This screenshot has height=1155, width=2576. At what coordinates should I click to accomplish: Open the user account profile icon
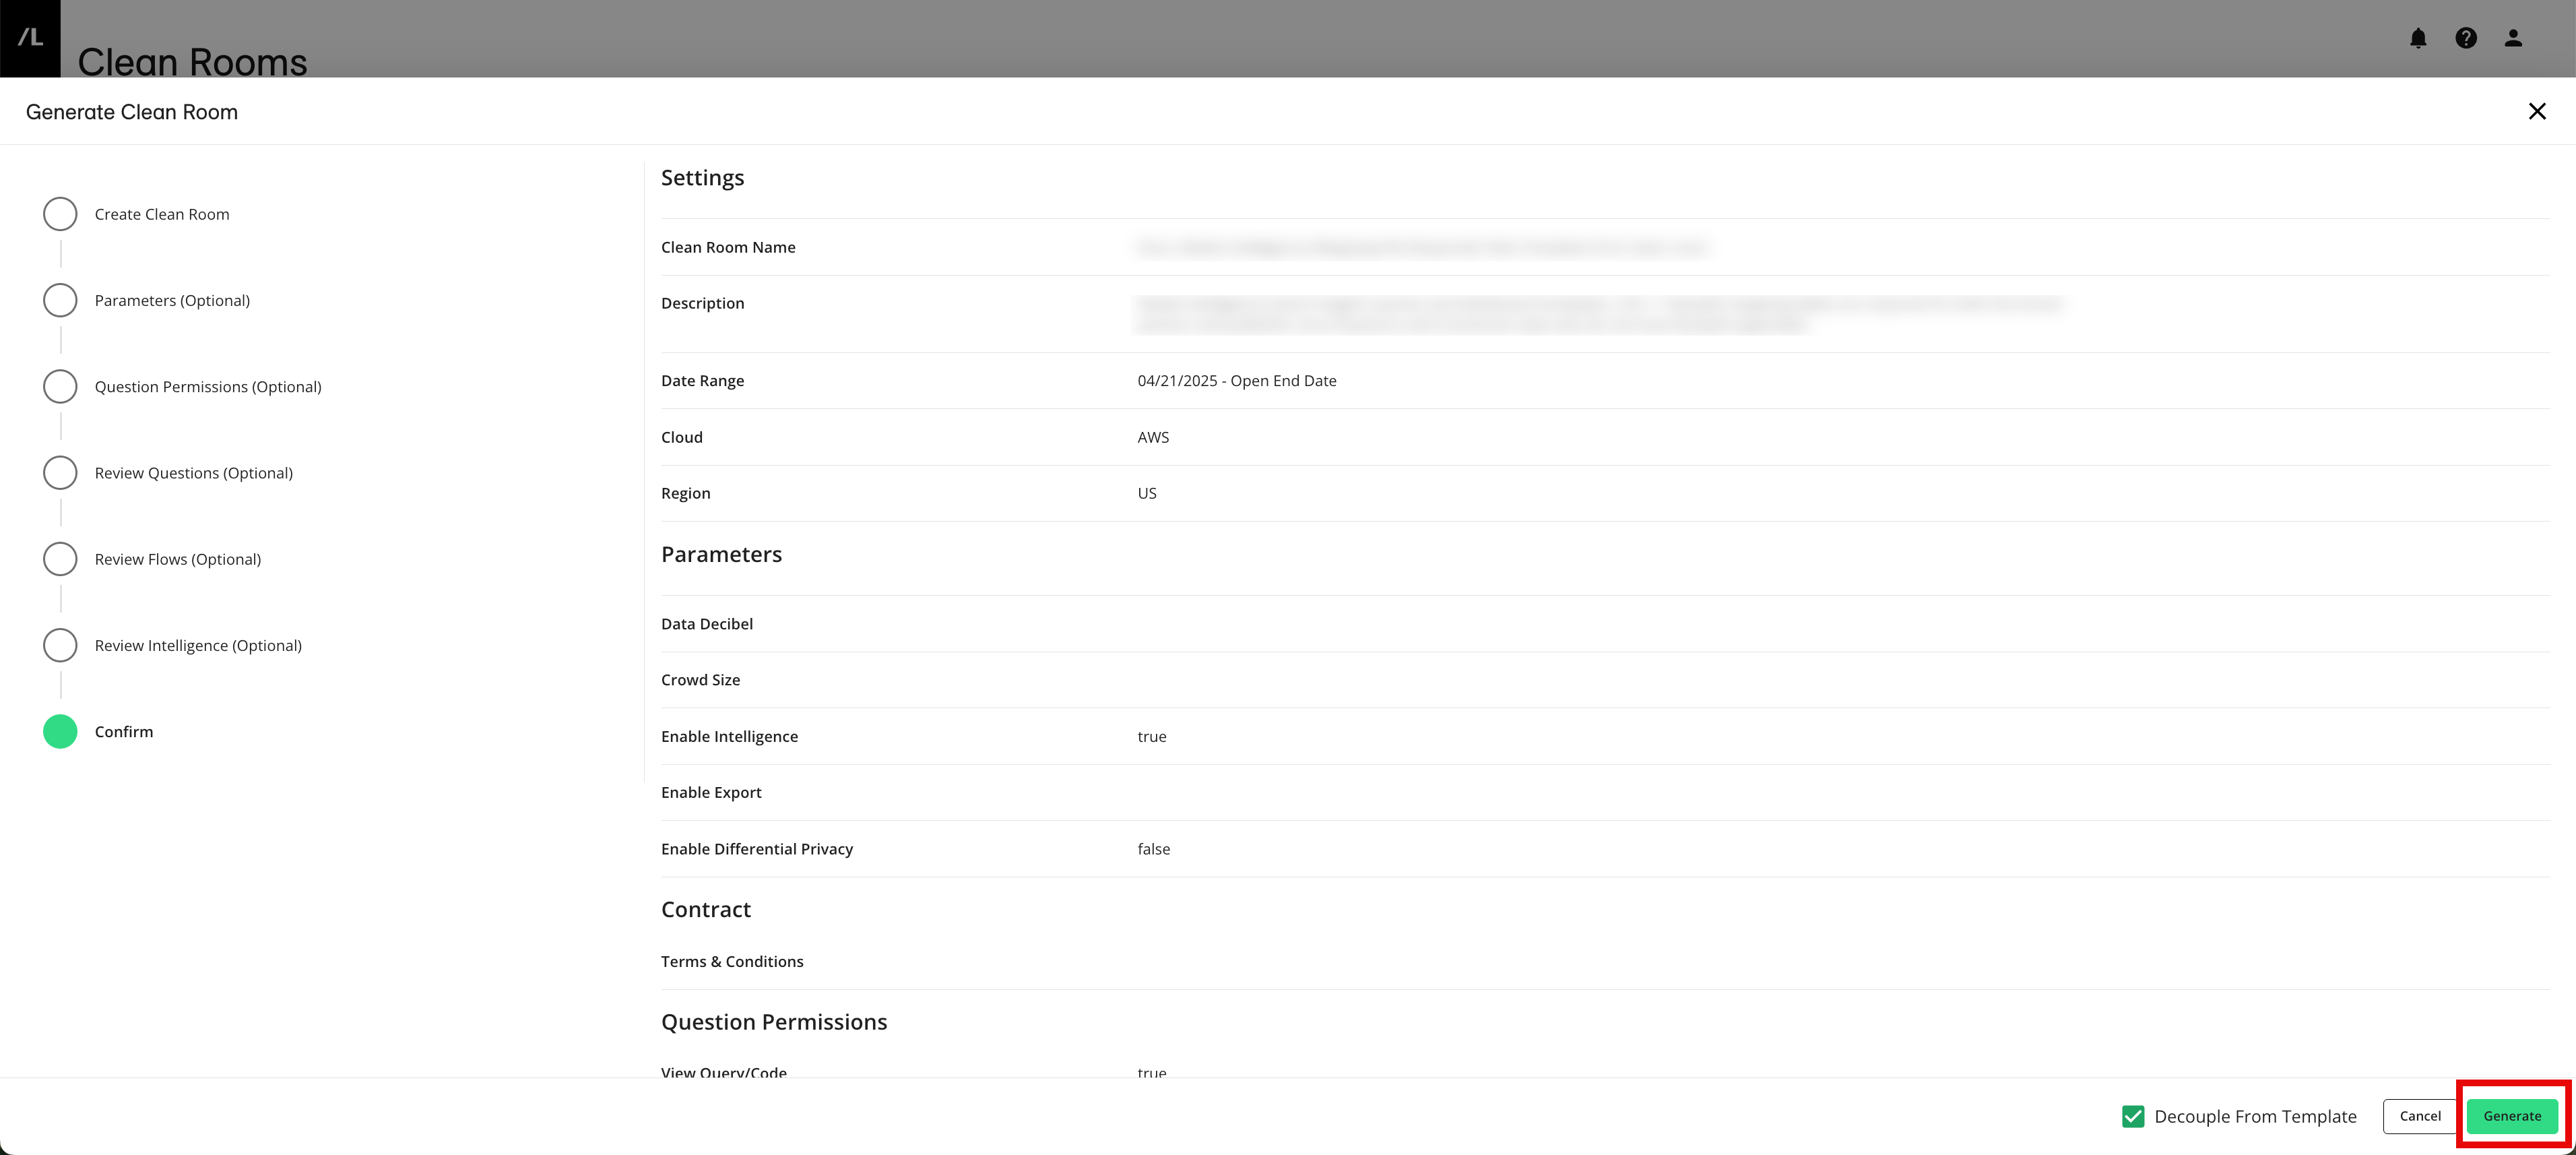(2513, 38)
